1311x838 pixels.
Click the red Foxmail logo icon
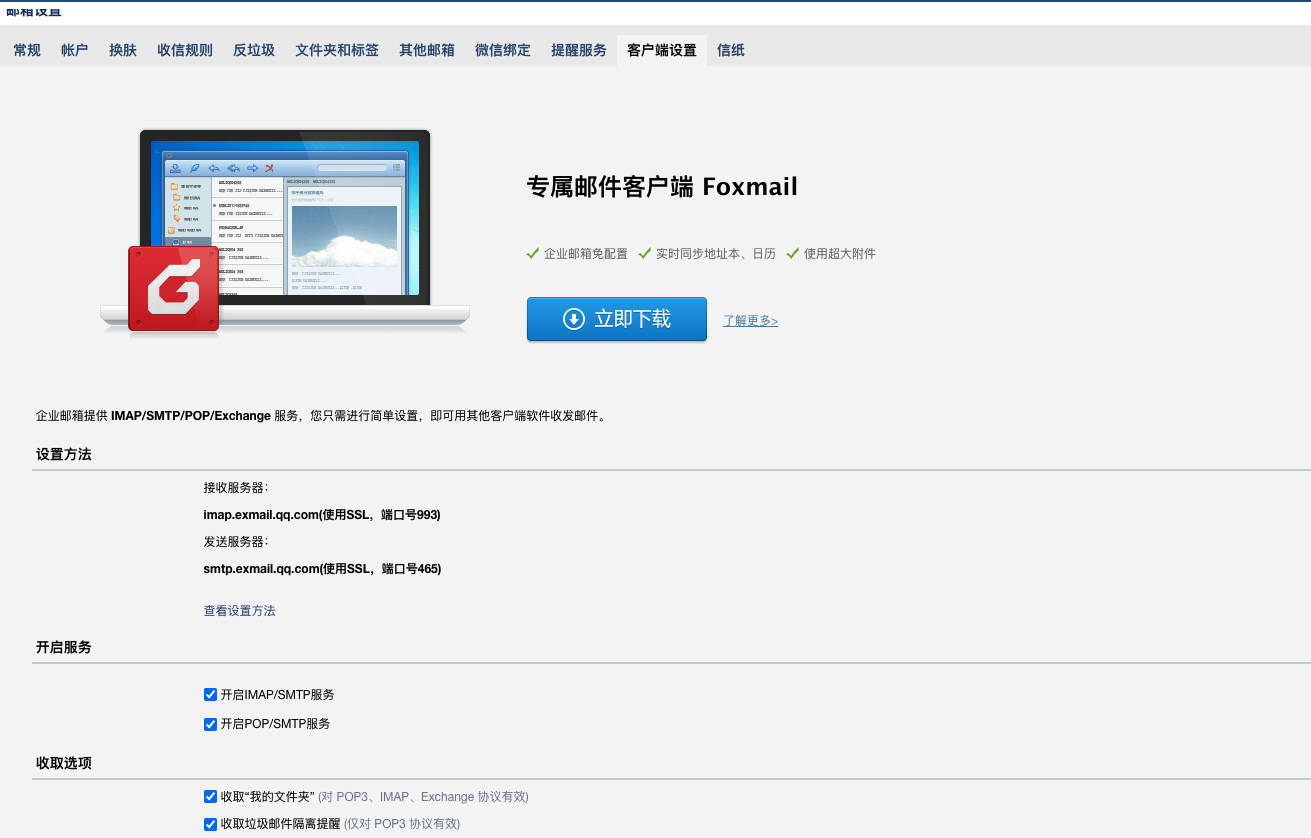[x=174, y=289]
